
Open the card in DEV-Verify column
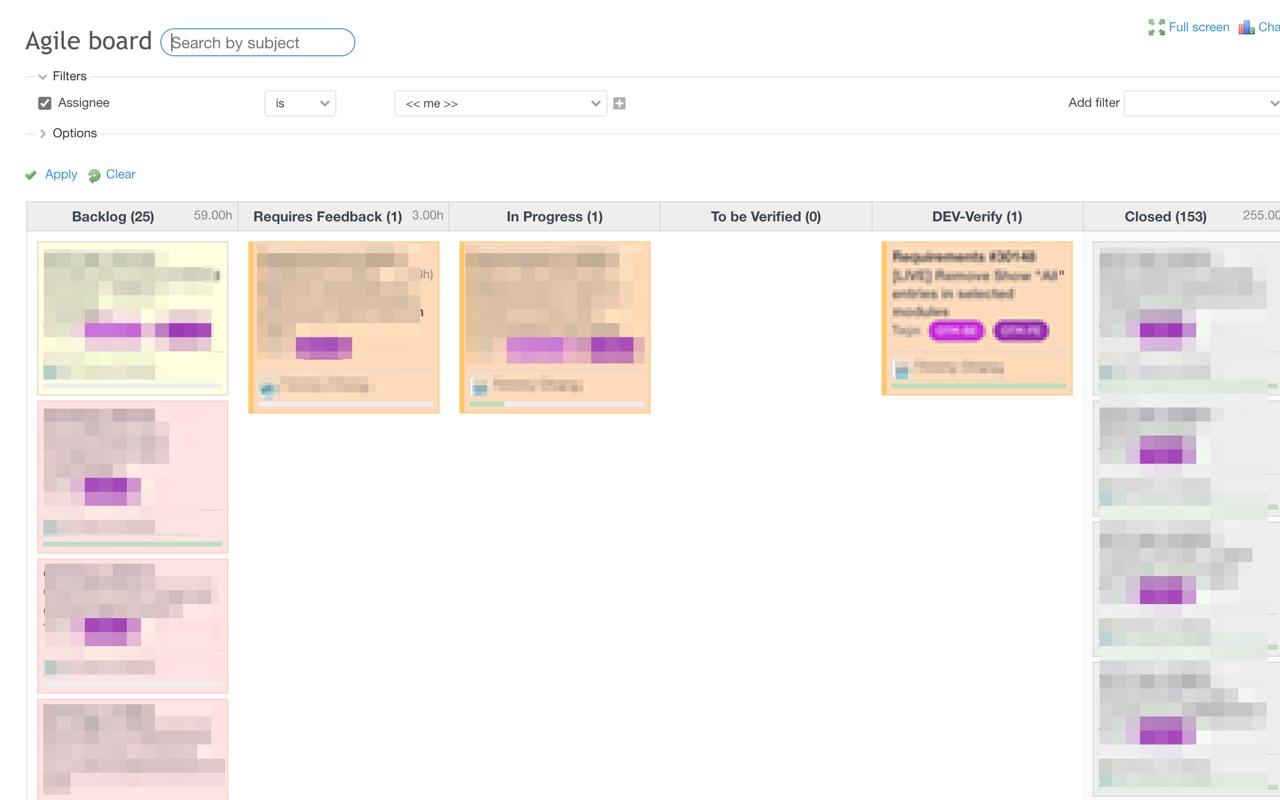pyautogui.click(x=977, y=318)
